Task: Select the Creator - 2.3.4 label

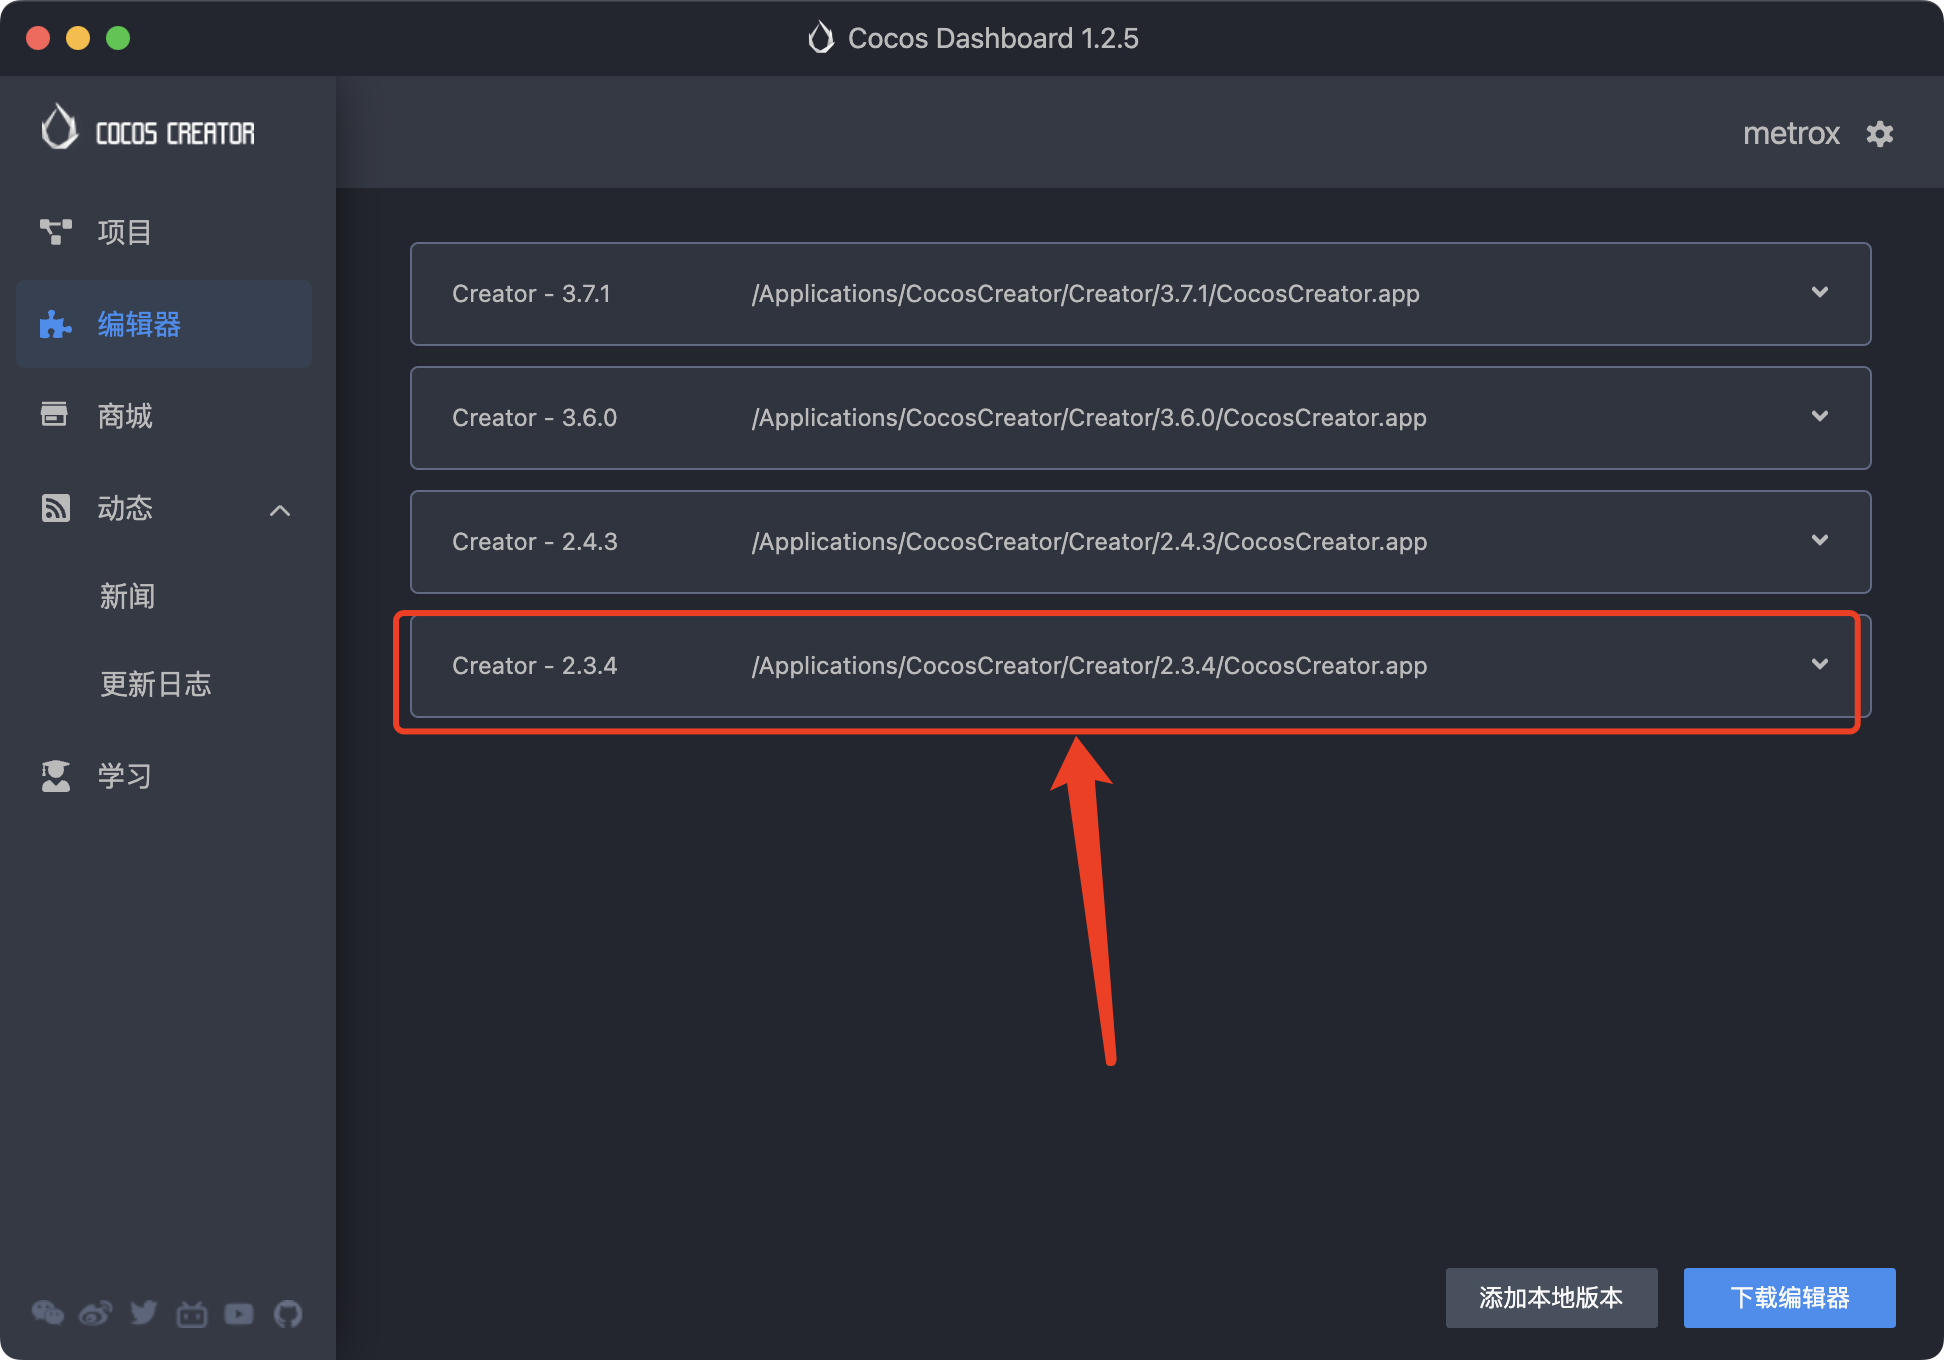Action: (x=535, y=666)
